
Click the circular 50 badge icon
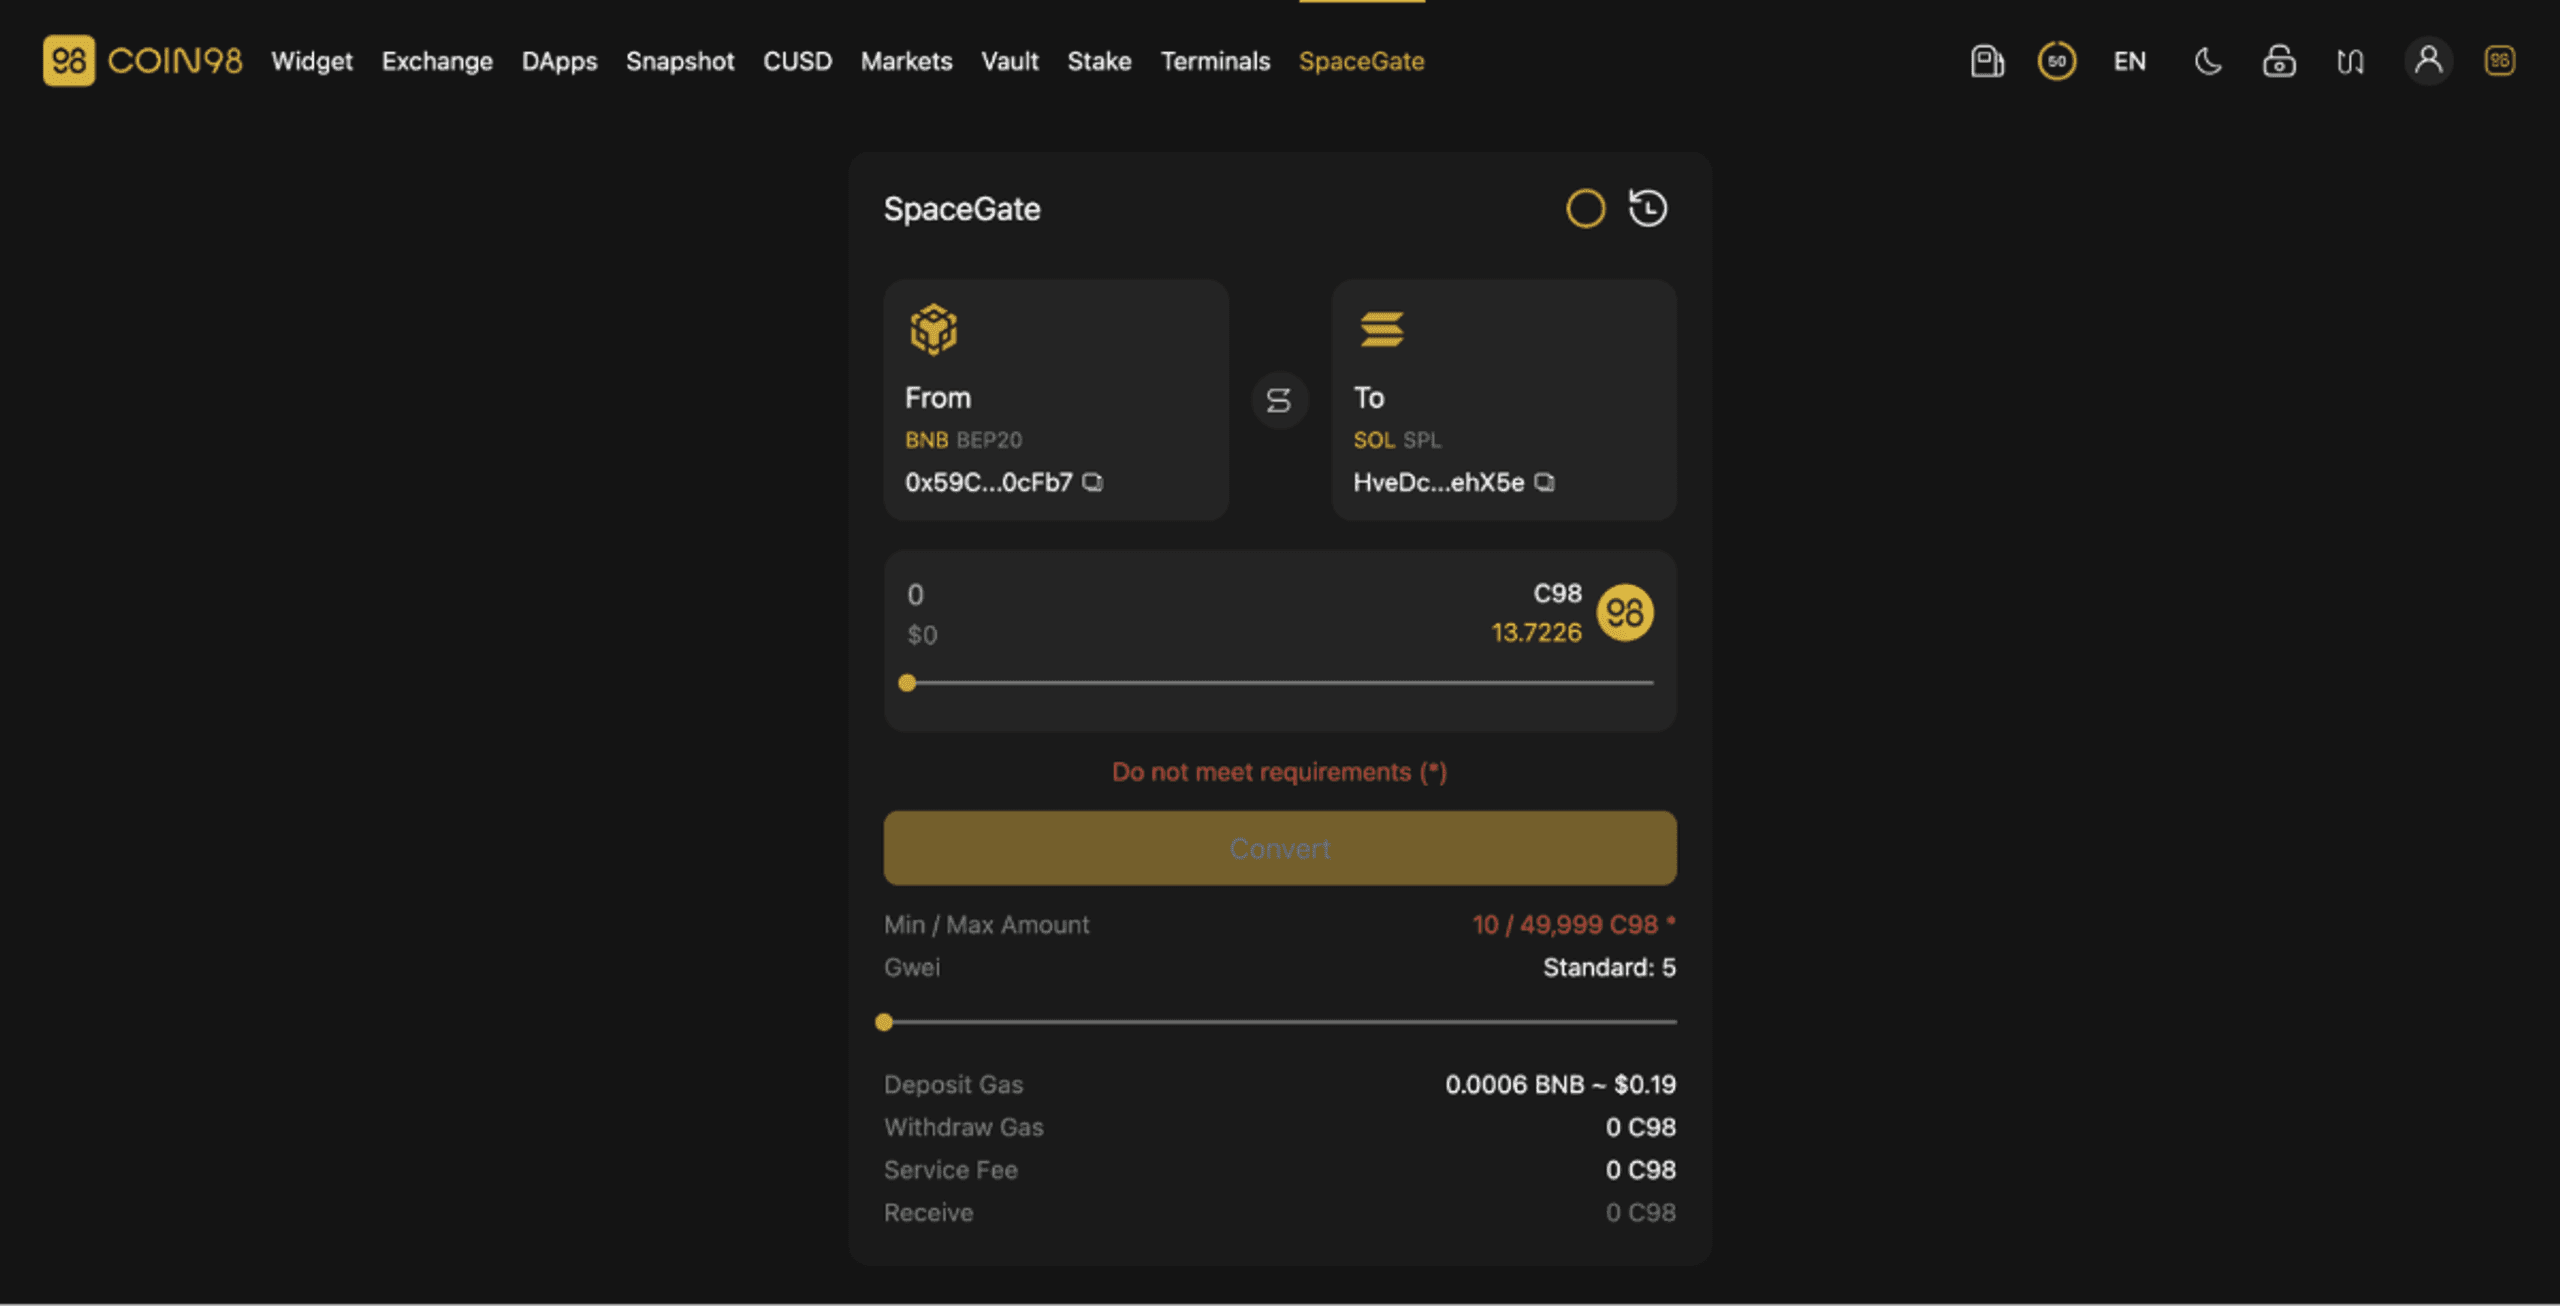click(x=2056, y=61)
